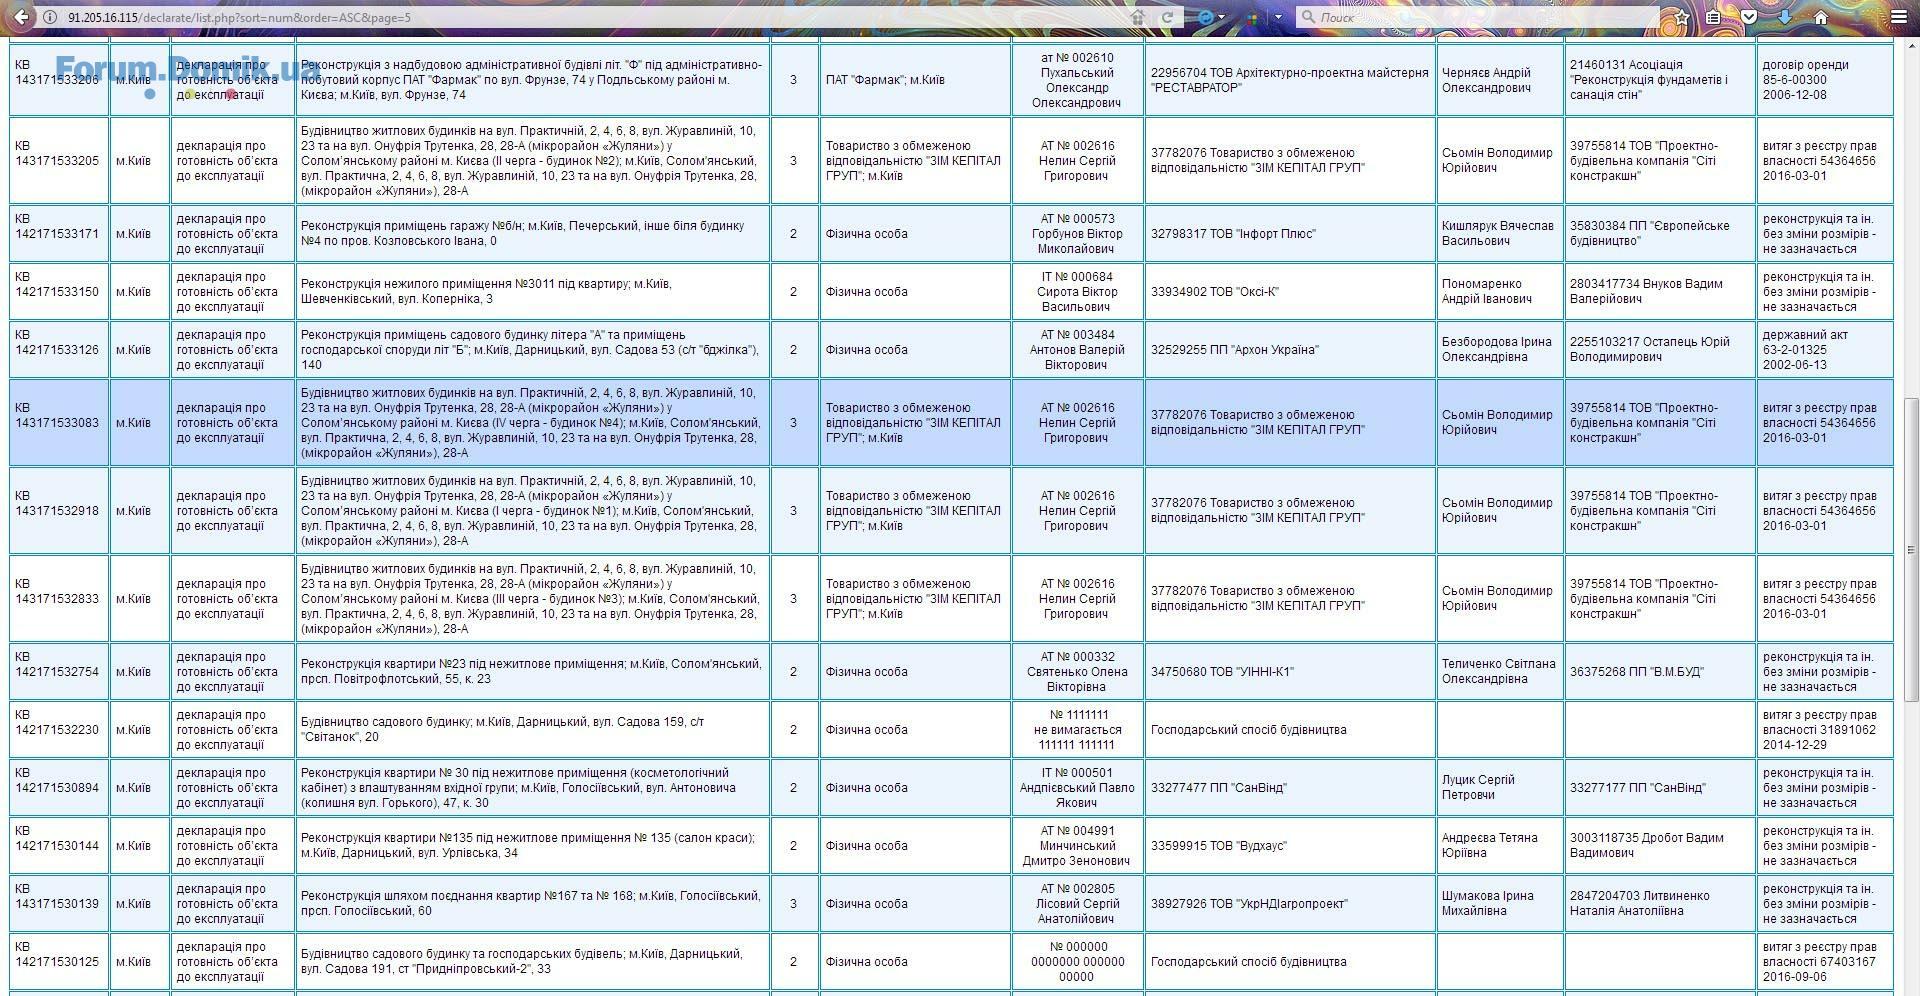This screenshot has width=1920, height=996.
Task: Show bookmarks list icon
Action: 1713,17
